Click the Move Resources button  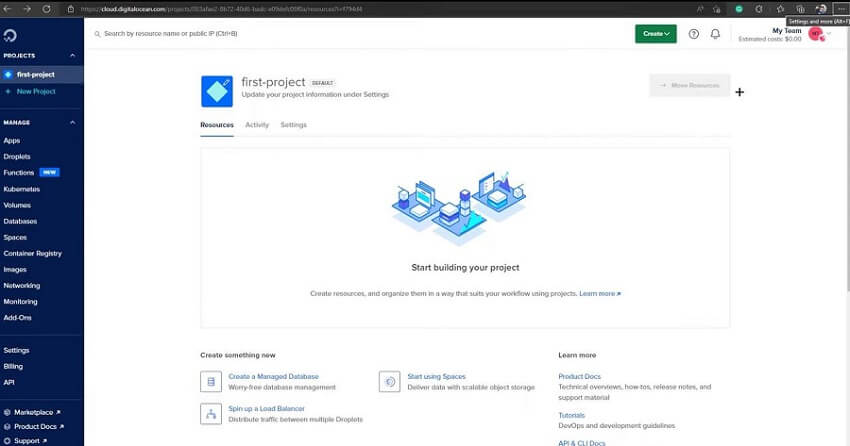(x=689, y=85)
